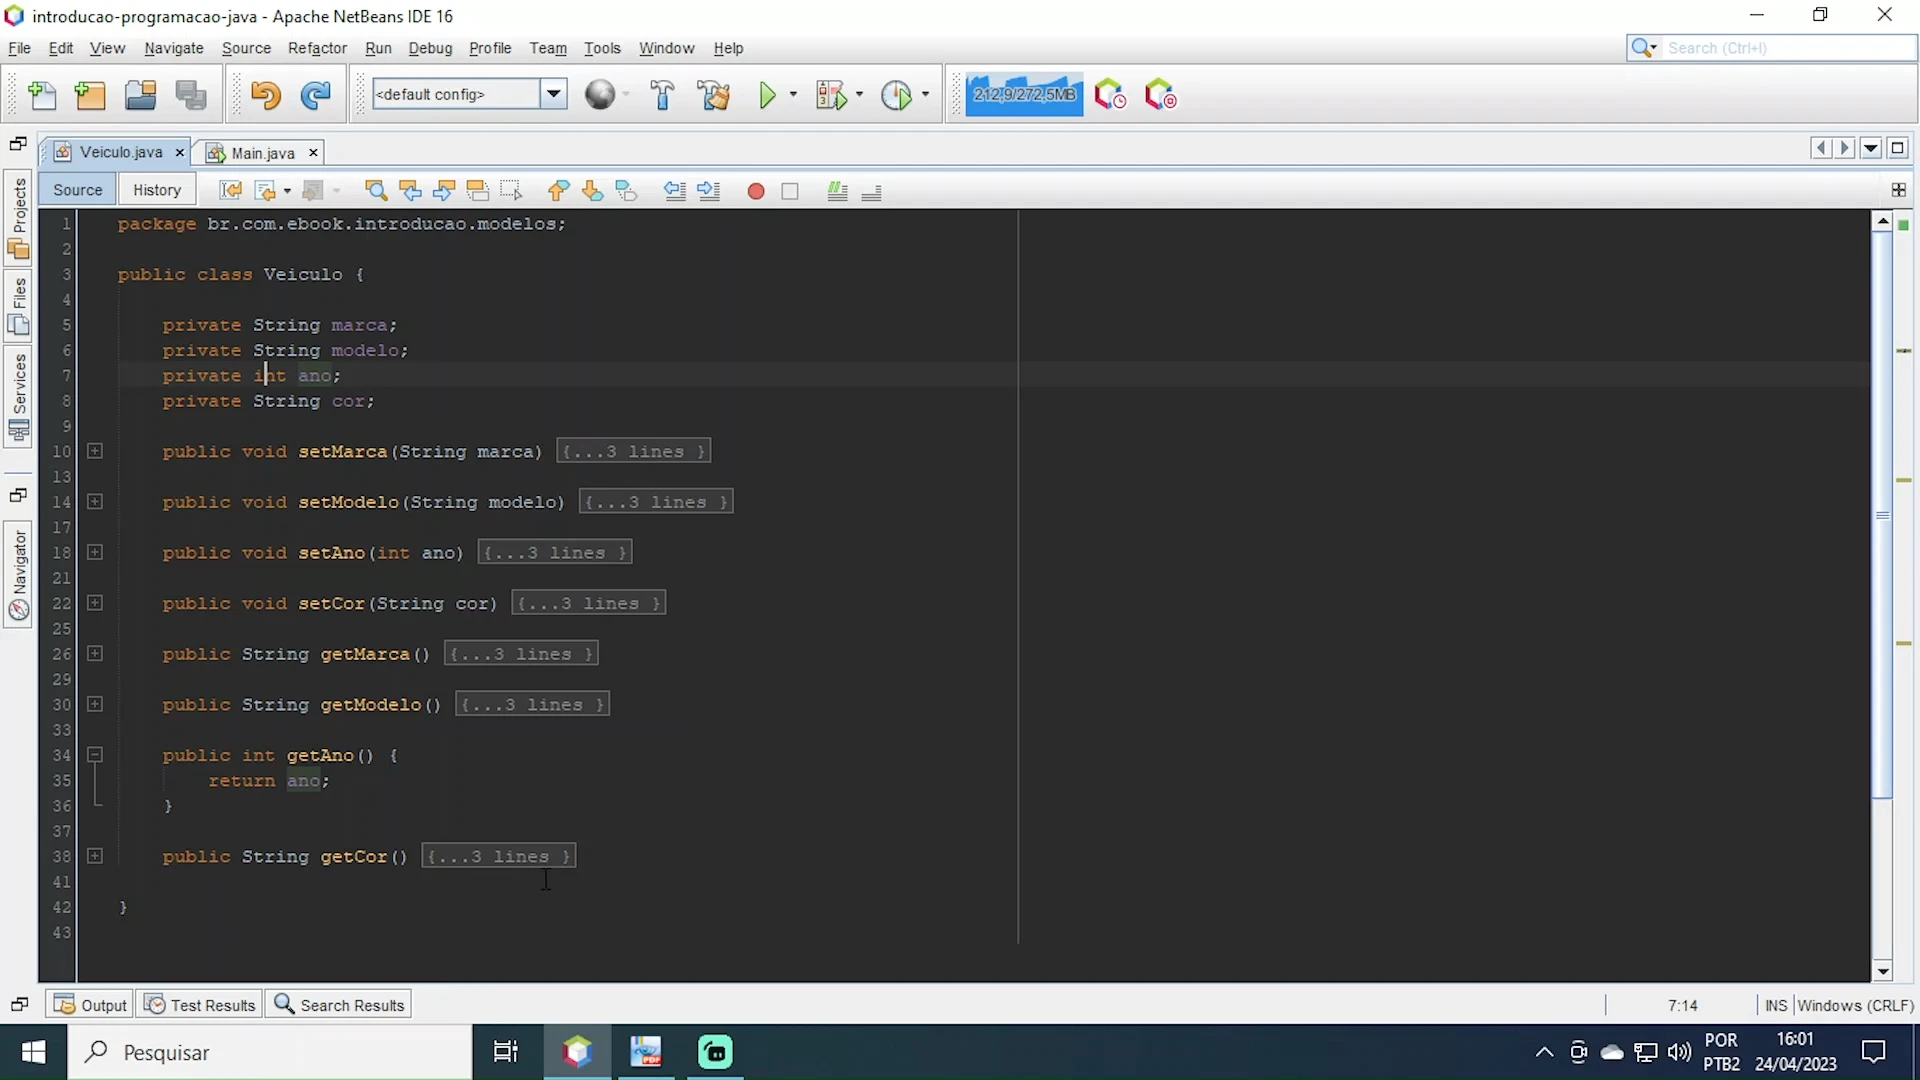This screenshot has width=1920, height=1080.
Task: Expand the setAno method fold
Action: [x=95, y=552]
